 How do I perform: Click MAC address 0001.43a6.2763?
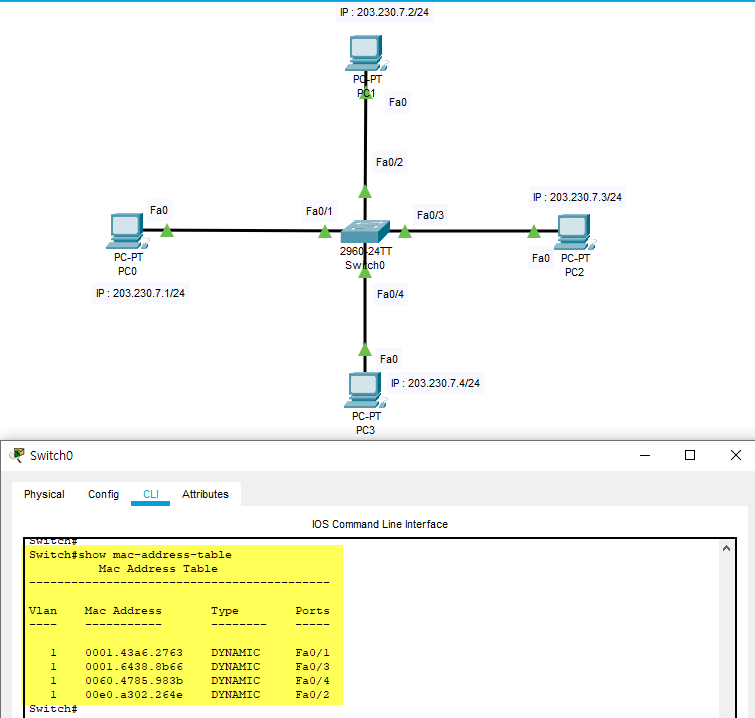tap(134, 653)
